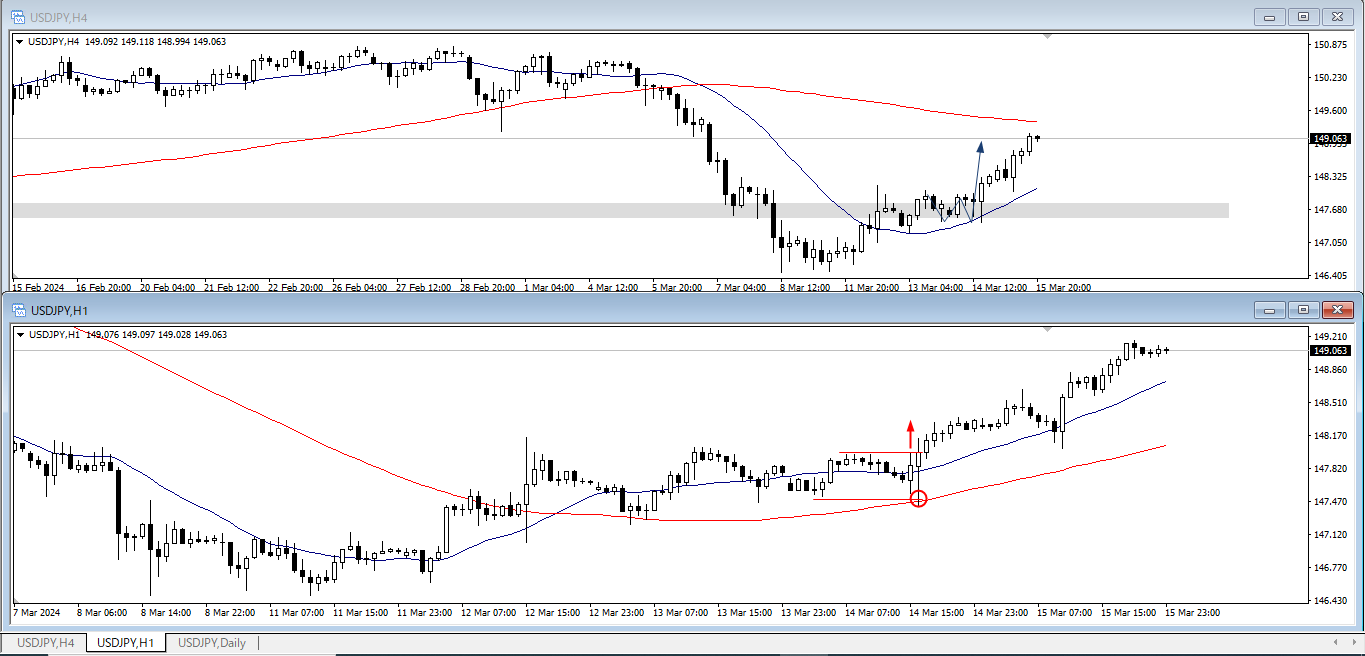Screen dimensions: 1365x656
Task: Select the active USDJPY,H1 tab
Action: pyautogui.click(x=125, y=642)
